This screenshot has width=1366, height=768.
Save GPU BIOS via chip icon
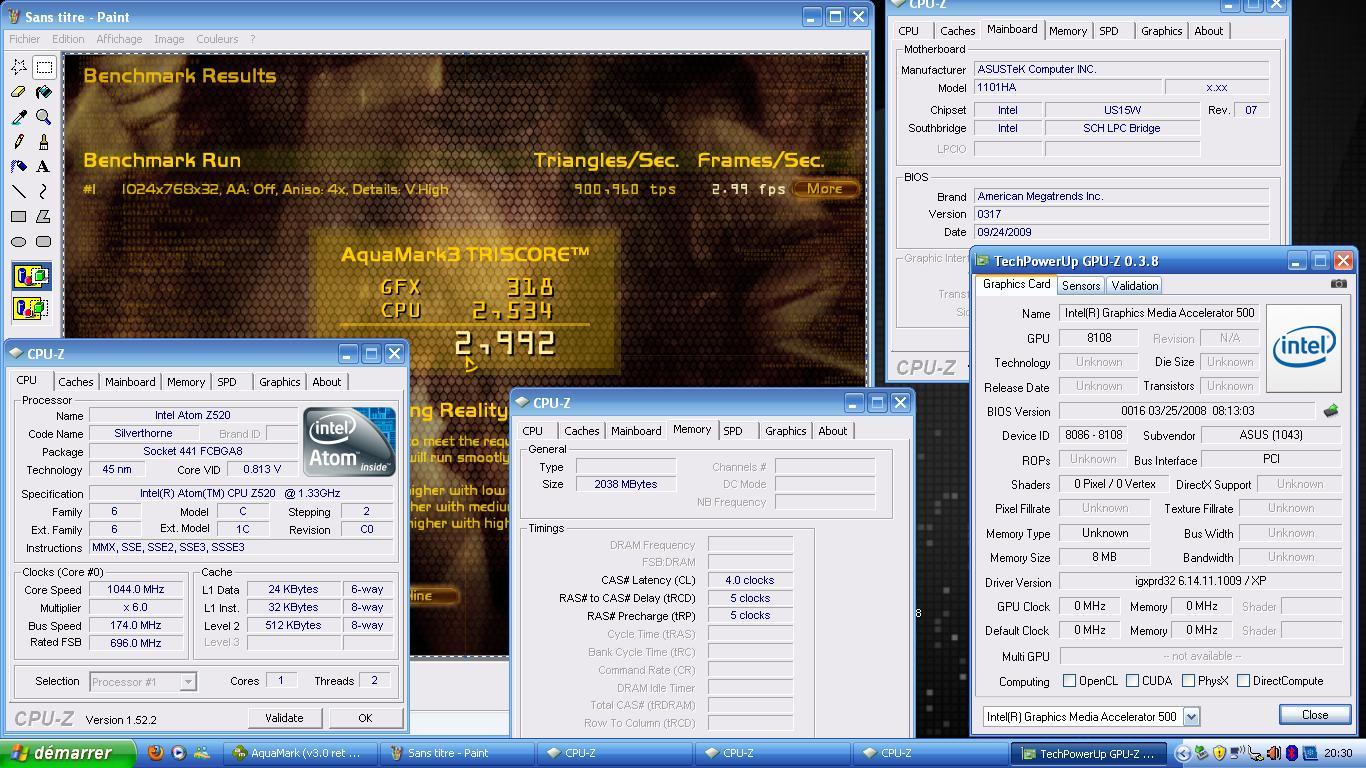pos(1330,410)
